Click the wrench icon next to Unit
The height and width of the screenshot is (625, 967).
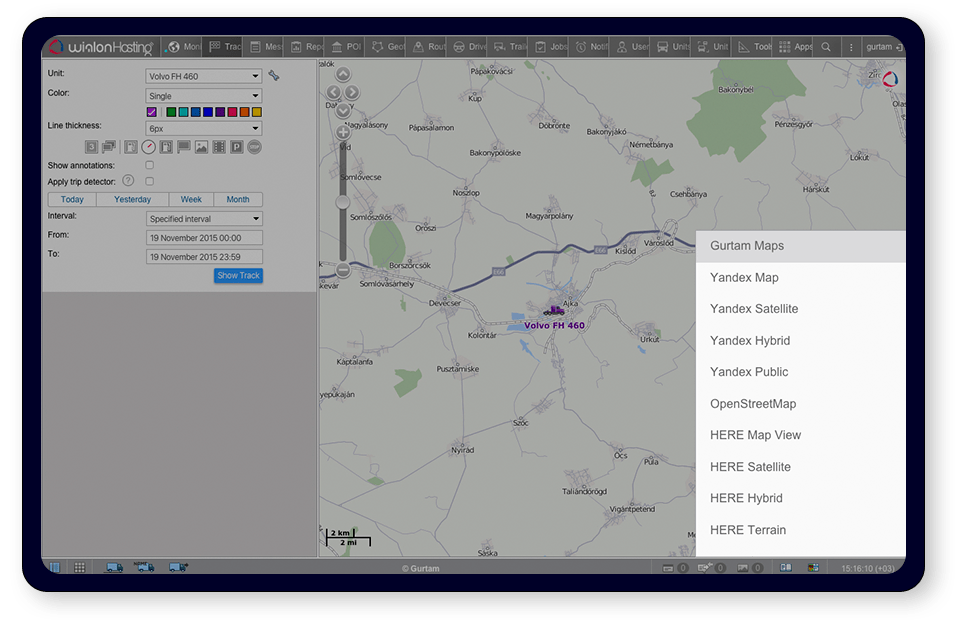click(x=274, y=76)
